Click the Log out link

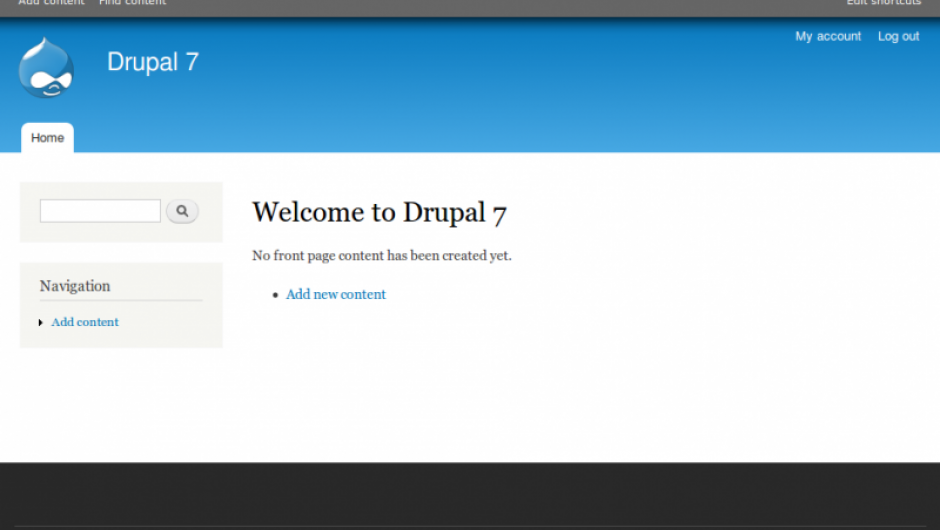(x=898, y=37)
